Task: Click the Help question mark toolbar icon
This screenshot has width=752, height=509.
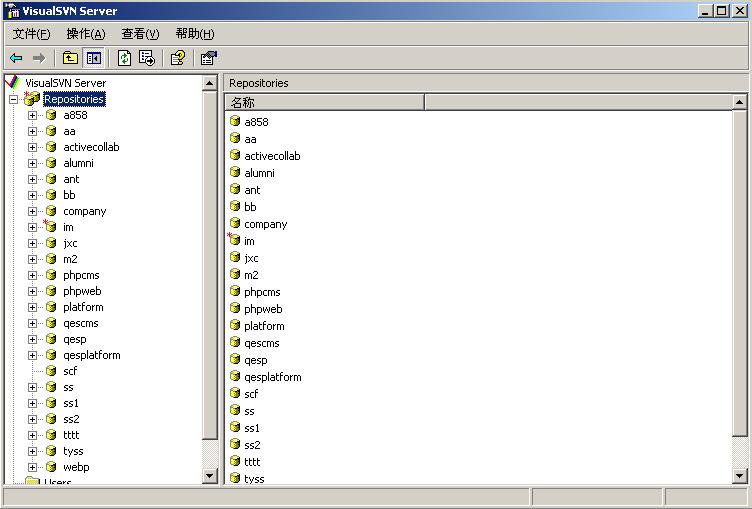Action: tap(178, 58)
